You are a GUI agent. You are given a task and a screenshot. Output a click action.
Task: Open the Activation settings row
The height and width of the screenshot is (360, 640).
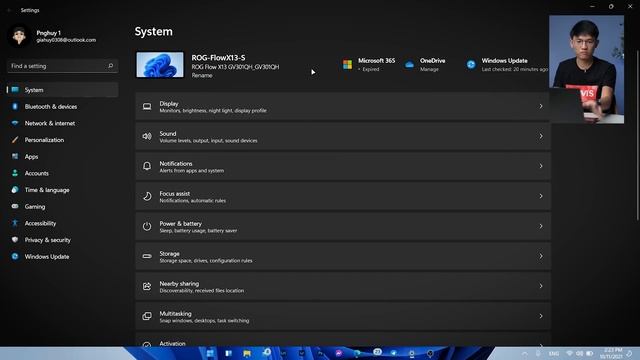343,340
